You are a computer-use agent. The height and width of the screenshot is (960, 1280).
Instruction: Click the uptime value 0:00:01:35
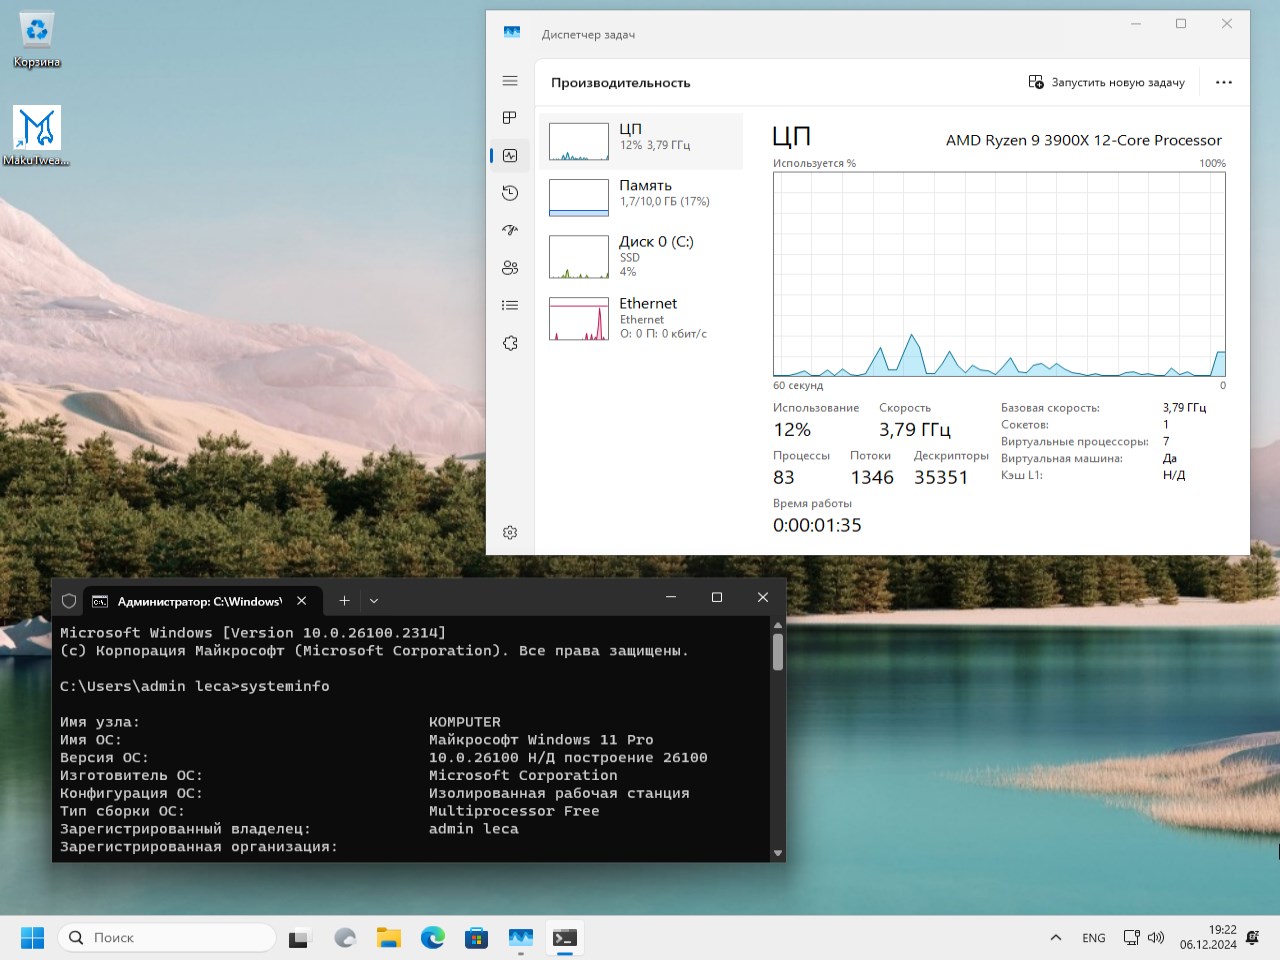817,526
